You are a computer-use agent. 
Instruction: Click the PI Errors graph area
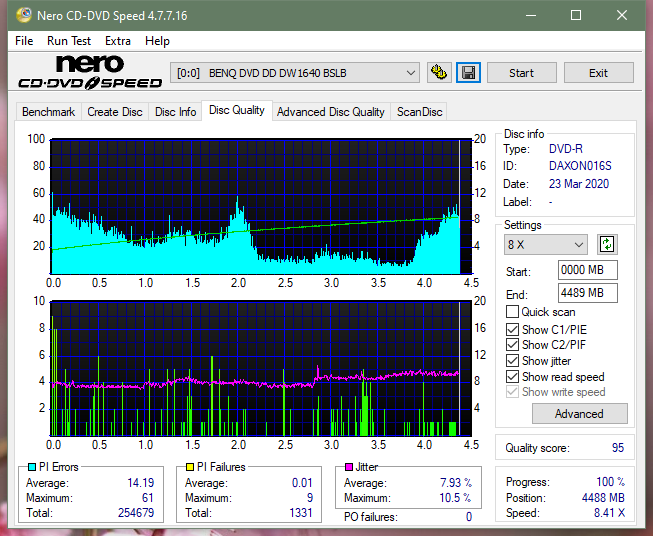[x=261, y=206]
